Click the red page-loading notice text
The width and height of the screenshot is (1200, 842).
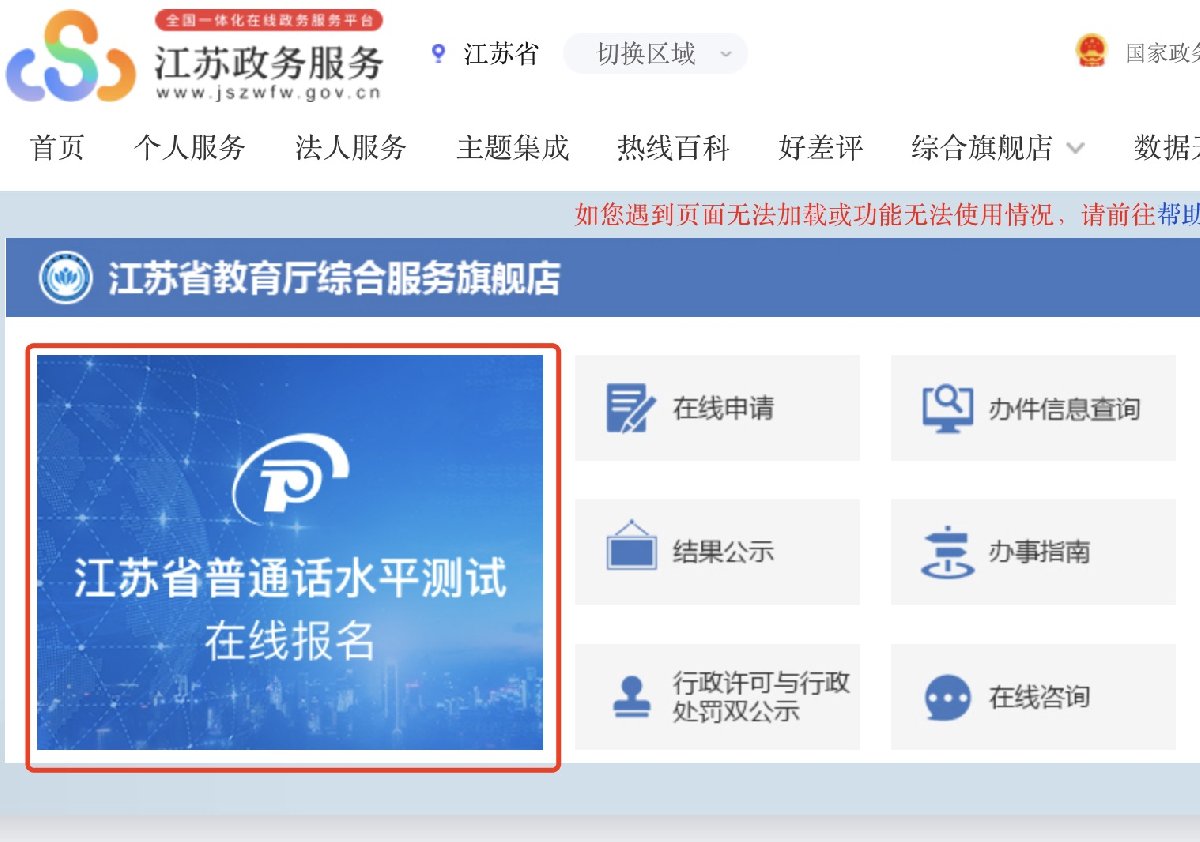pyautogui.click(x=865, y=214)
